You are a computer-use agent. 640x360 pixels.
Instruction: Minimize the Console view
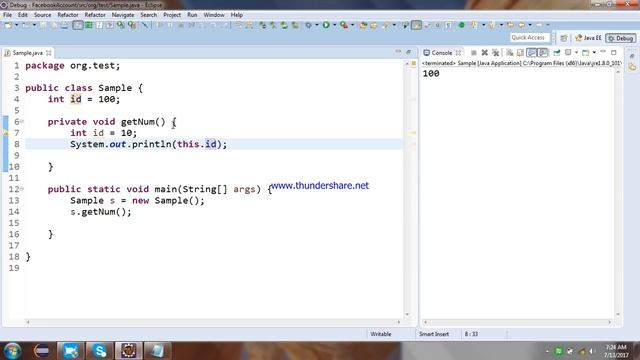(603, 52)
